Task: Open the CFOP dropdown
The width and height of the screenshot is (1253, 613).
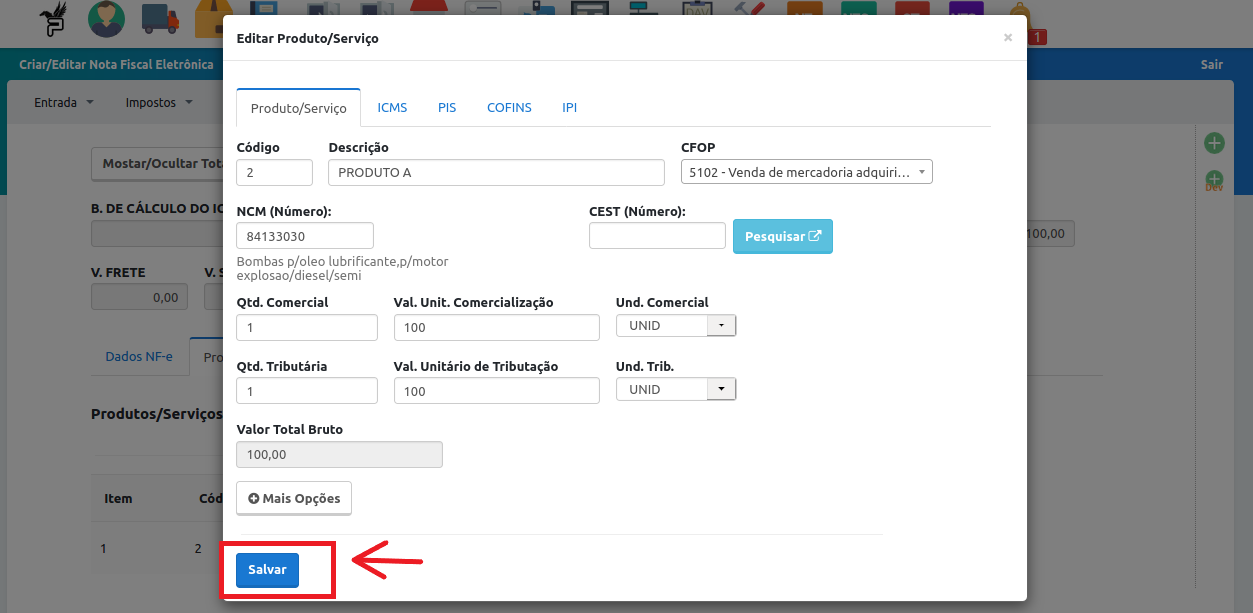Action: click(x=806, y=172)
